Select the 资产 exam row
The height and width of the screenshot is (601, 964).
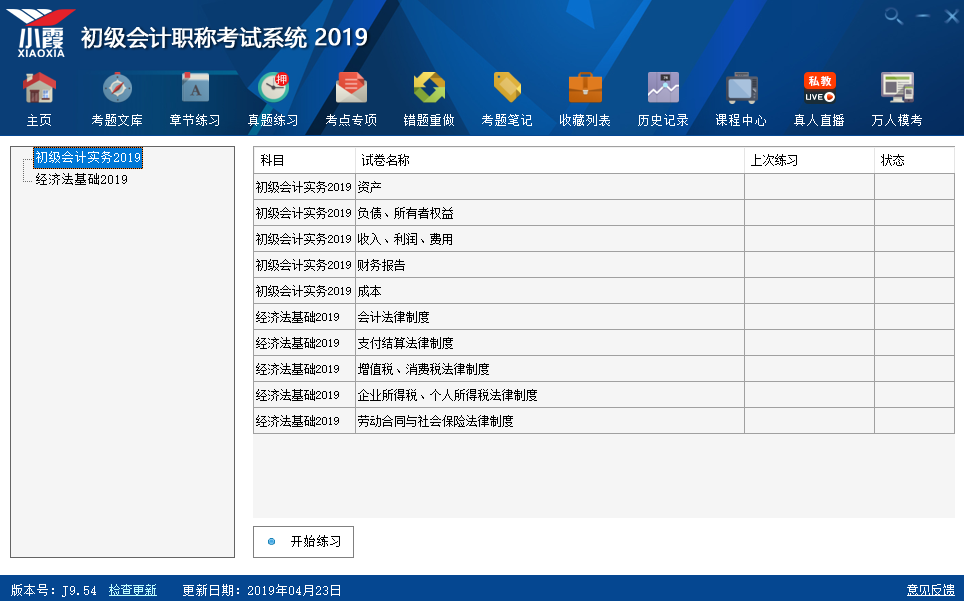(604, 187)
